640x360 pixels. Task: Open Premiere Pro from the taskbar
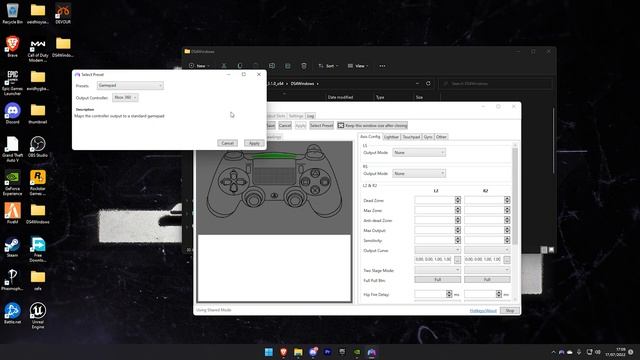[x=327, y=352]
